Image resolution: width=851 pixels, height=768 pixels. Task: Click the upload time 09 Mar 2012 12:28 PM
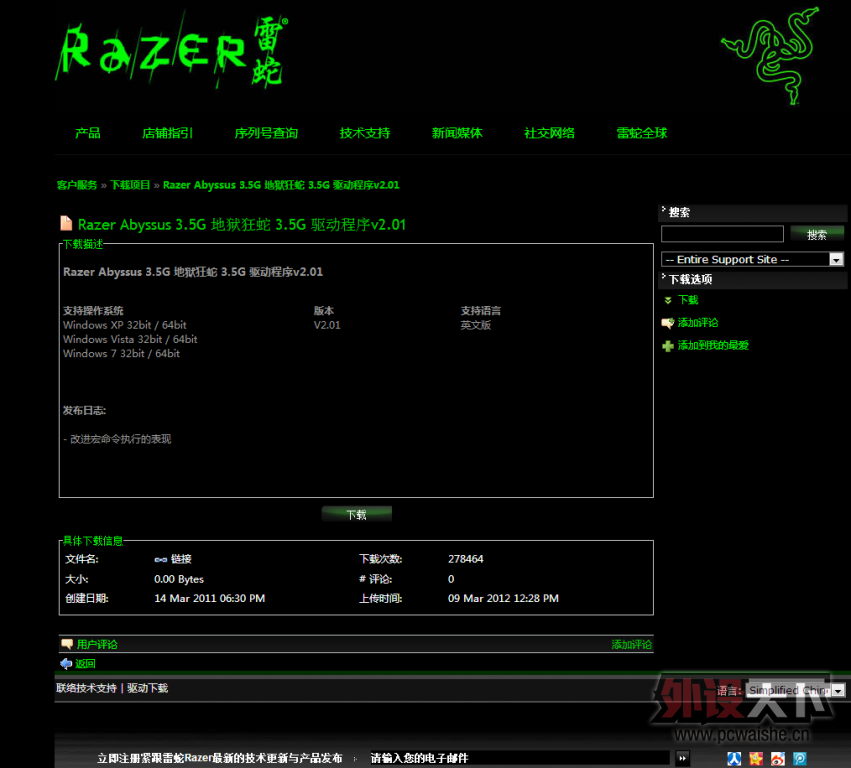(x=503, y=598)
